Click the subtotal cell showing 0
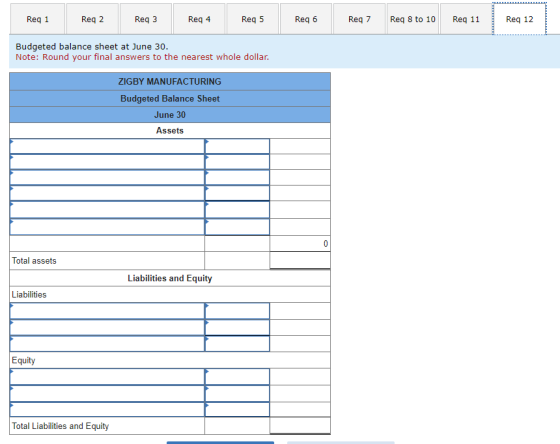The width and height of the screenshot is (560, 444). point(300,244)
